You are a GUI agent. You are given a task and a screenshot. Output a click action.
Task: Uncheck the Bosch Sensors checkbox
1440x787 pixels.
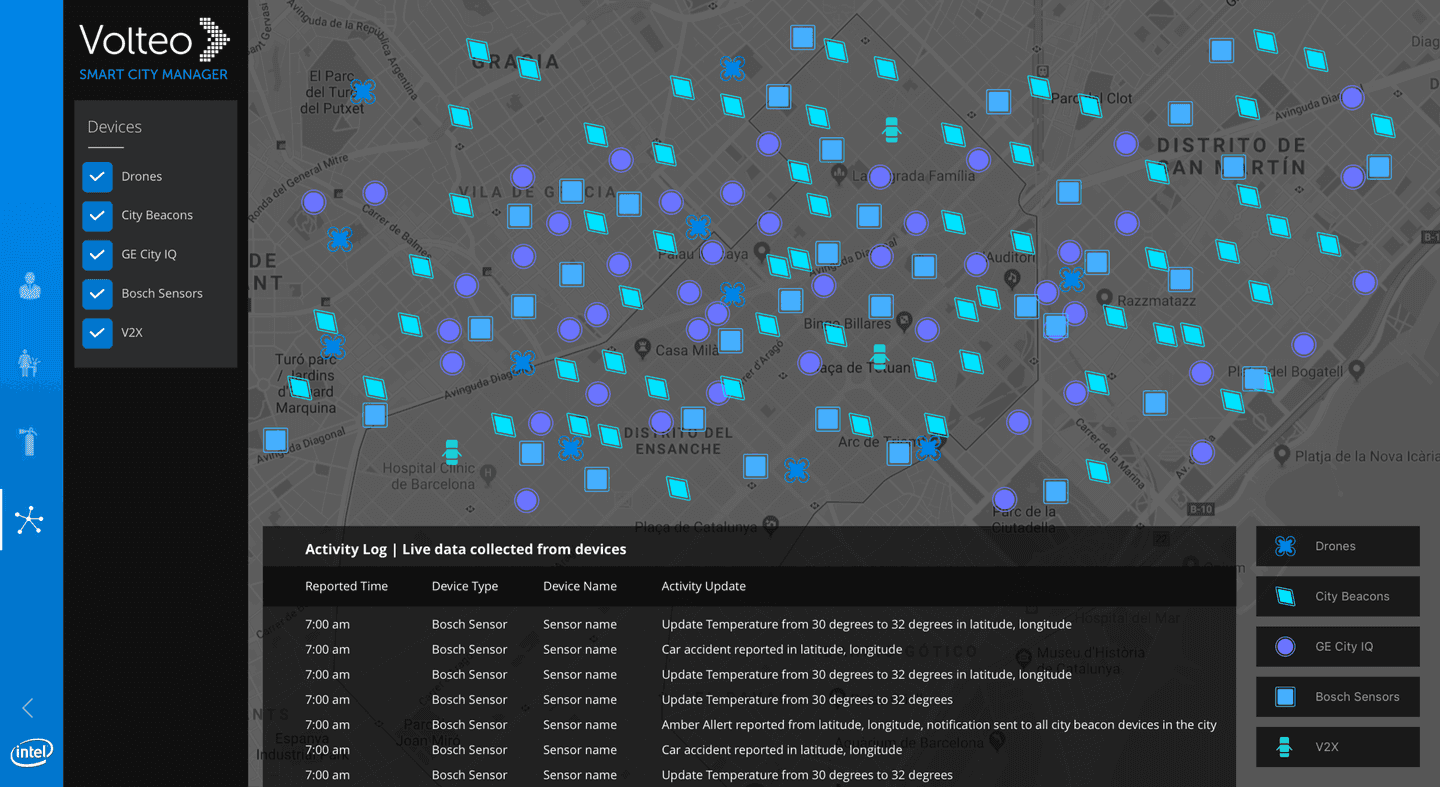coord(97,293)
